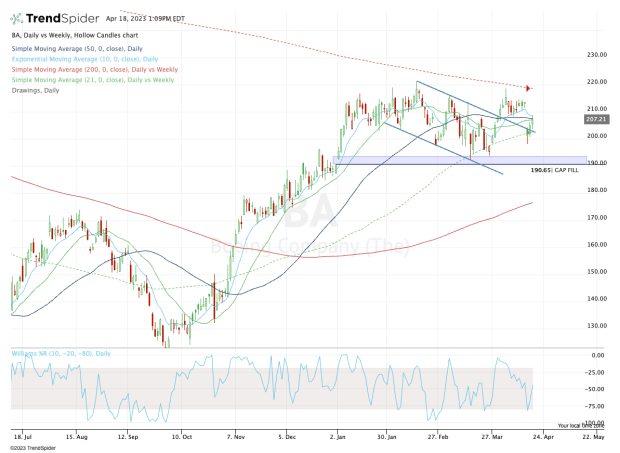Click the TrendSpider logo icon
Image resolution: width=620 pixels, height=453 pixels.
[x=18, y=17]
